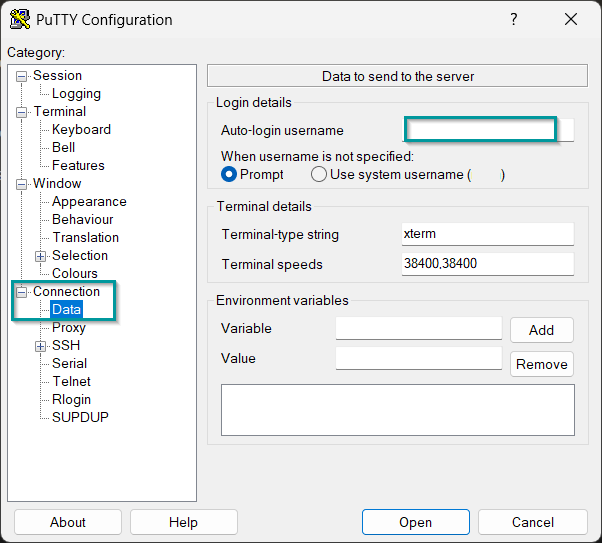Open the Telnet category
Image resolution: width=602 pixels, height=543 pixels.
point(71,381)
